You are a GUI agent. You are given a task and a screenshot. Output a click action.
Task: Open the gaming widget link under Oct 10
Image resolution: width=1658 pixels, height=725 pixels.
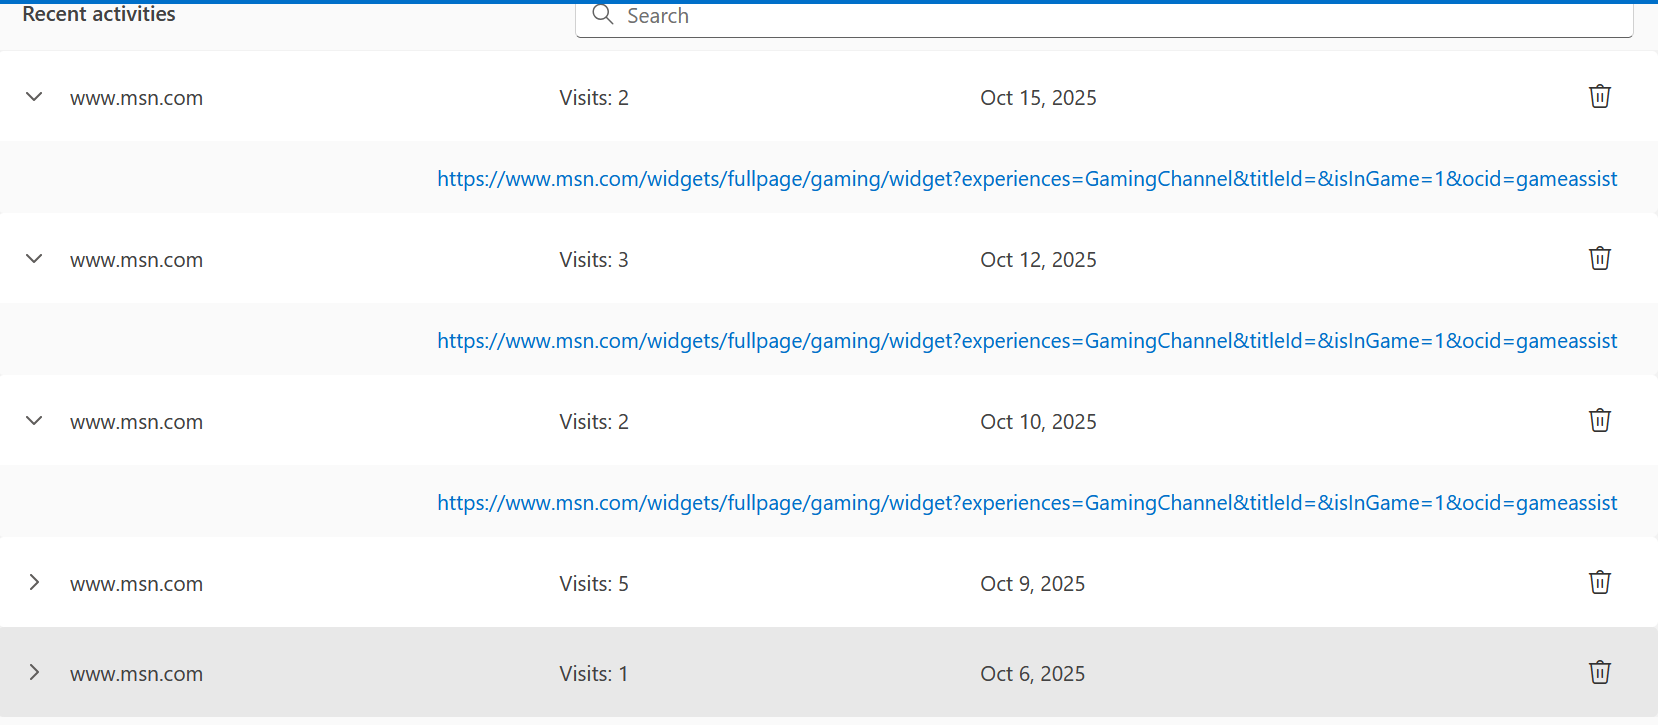1027,503
